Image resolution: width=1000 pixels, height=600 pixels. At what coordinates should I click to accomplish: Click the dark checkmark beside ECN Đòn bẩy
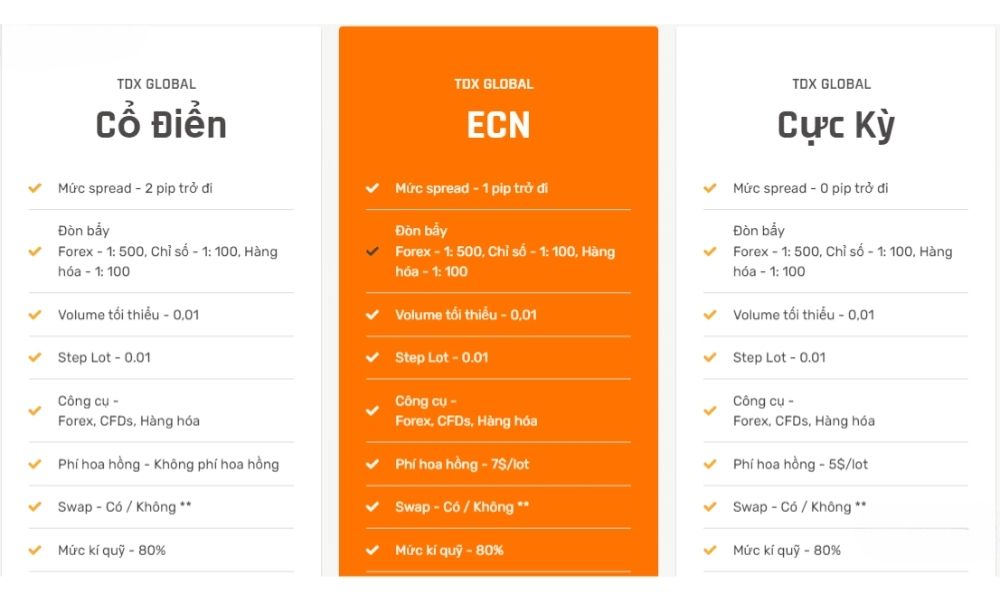pyautogui.click(x=372, y=251)
